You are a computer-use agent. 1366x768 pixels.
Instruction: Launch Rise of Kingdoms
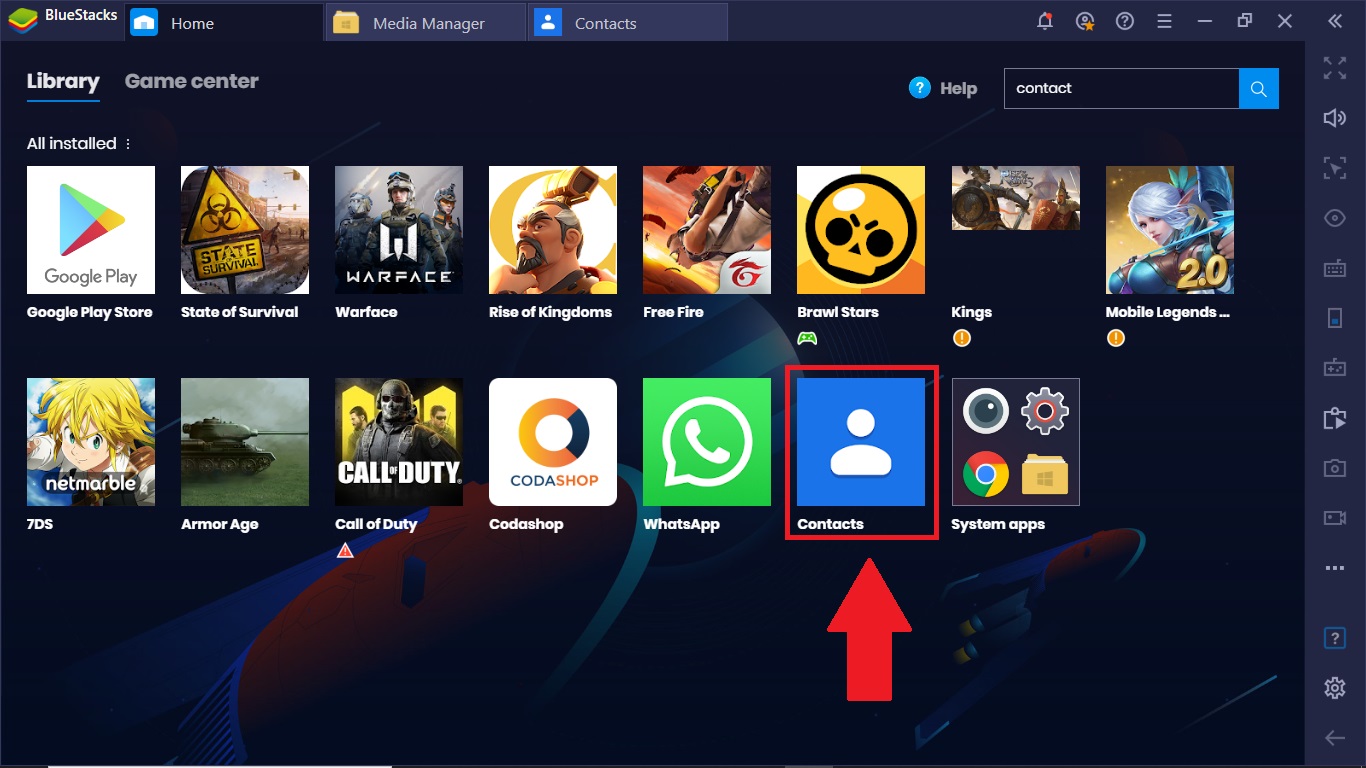coord(553,230)
